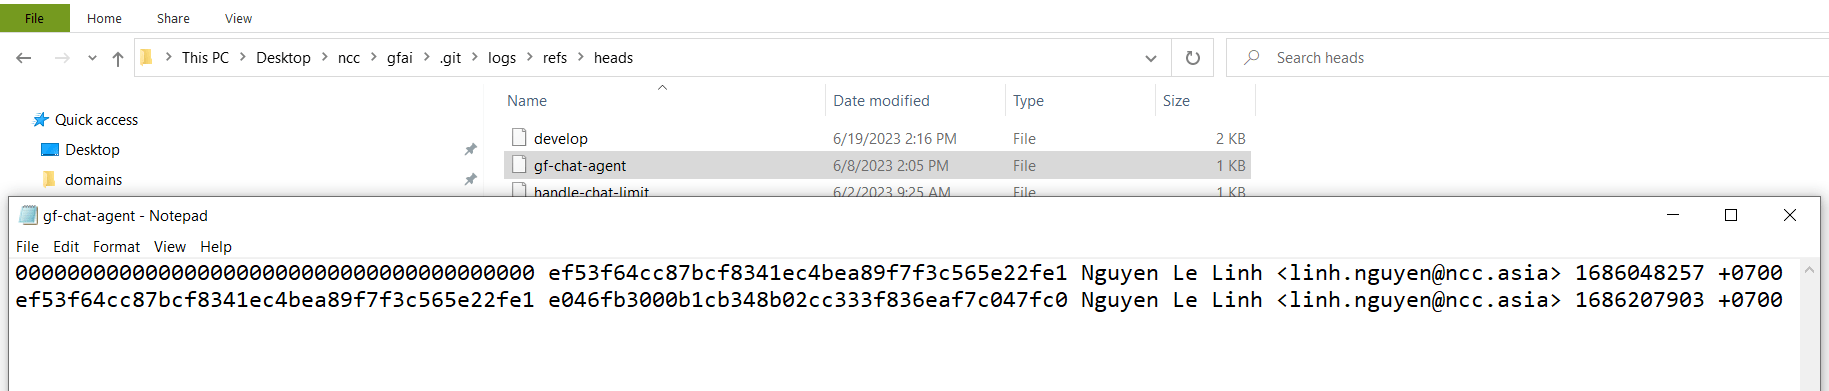The width and height of the screenshot is (1829, 391).
Task: Click the pin icon next to domains
Action: coord(470,180)
